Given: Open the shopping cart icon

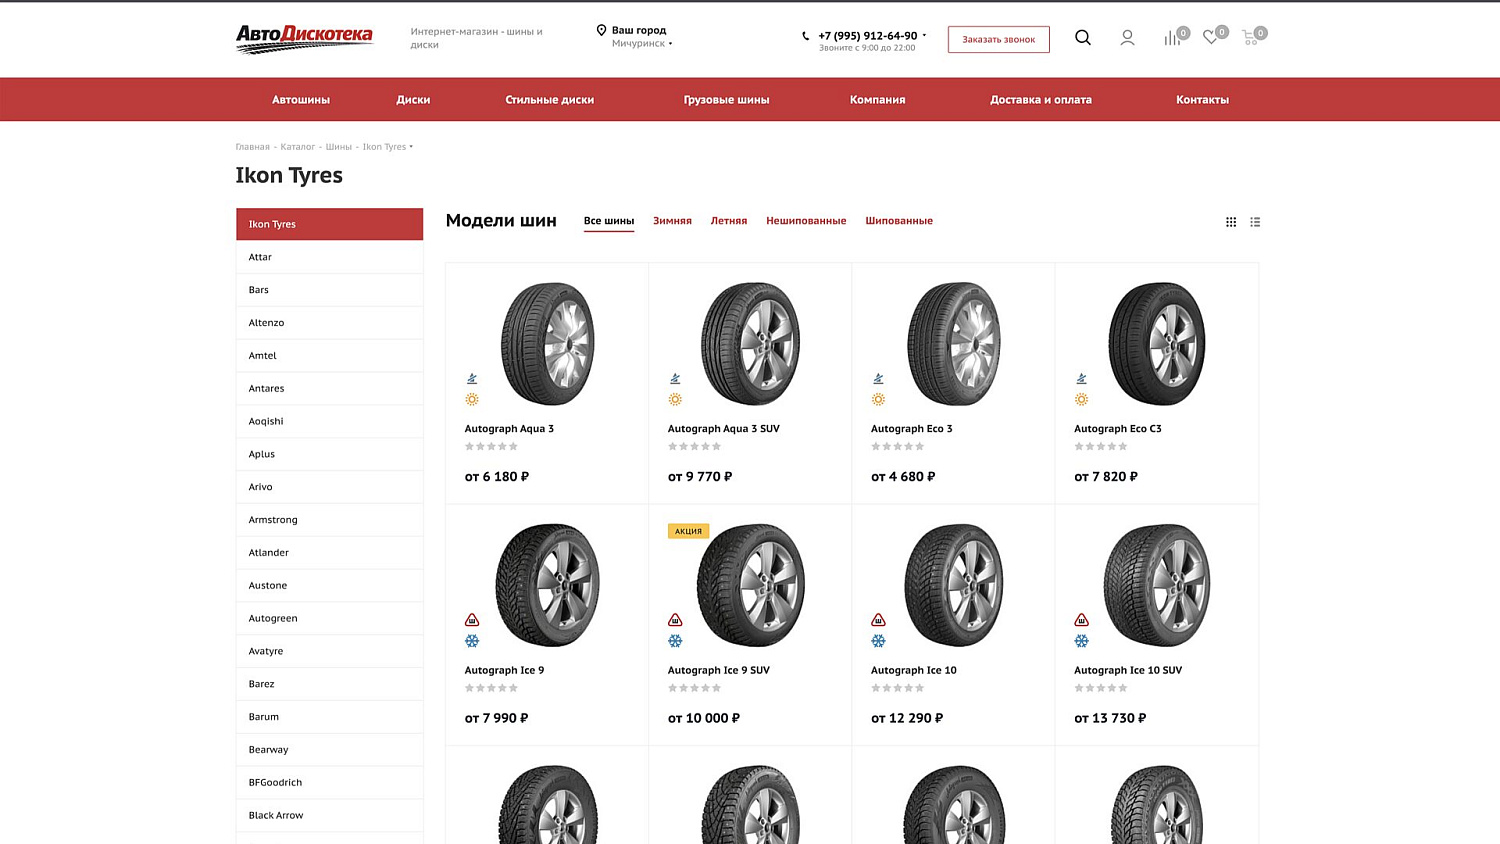Looking at the screenshot, I should point(1251,37).
